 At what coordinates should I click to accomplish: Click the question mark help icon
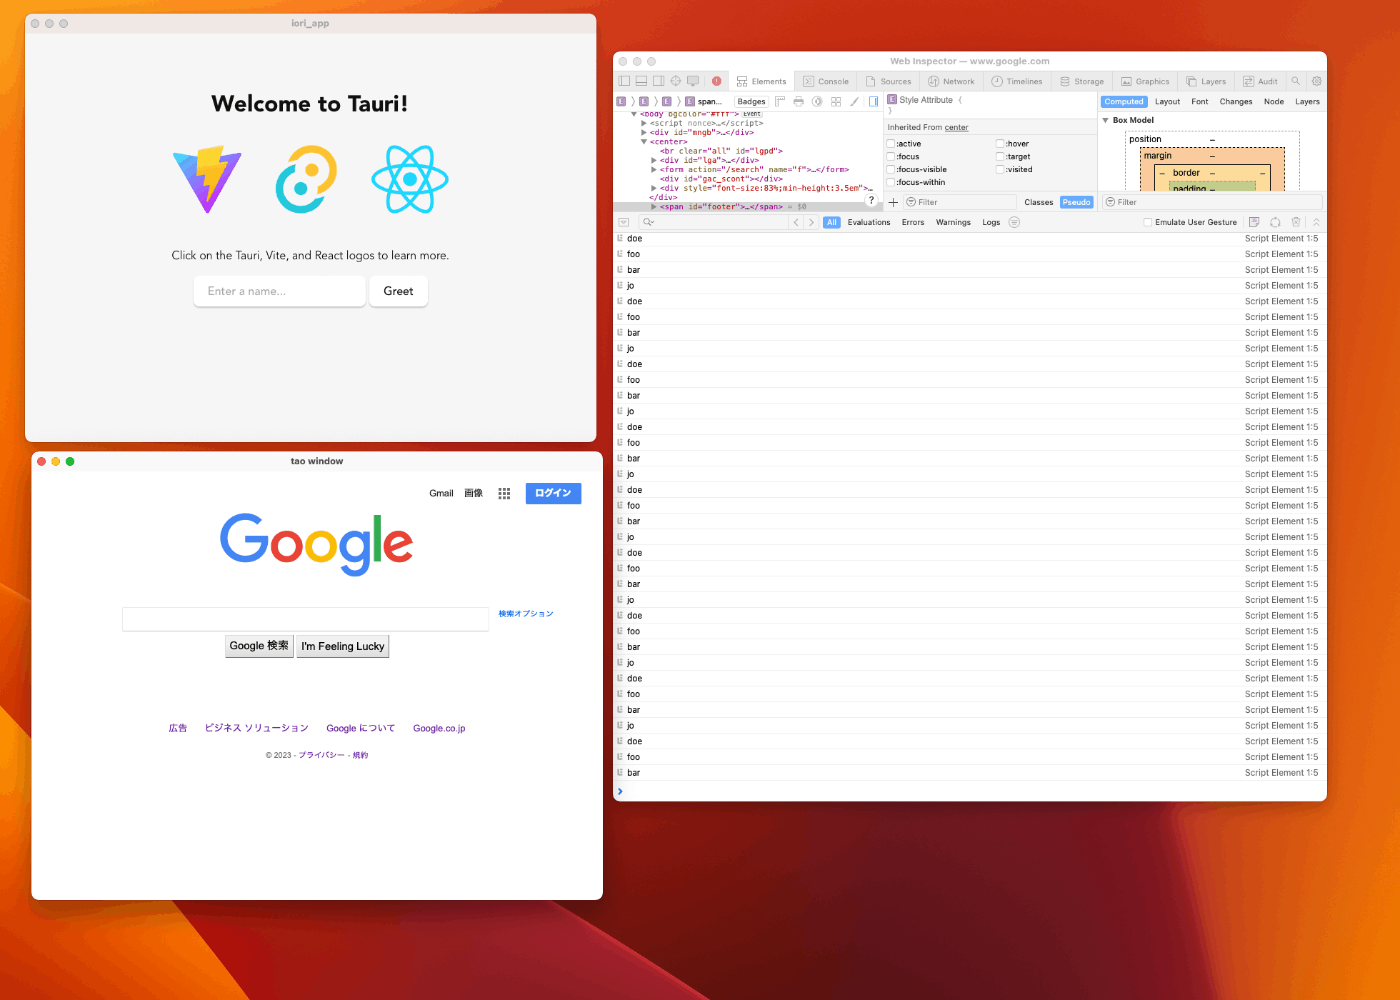pyautogui.click(x=871, y=200)
